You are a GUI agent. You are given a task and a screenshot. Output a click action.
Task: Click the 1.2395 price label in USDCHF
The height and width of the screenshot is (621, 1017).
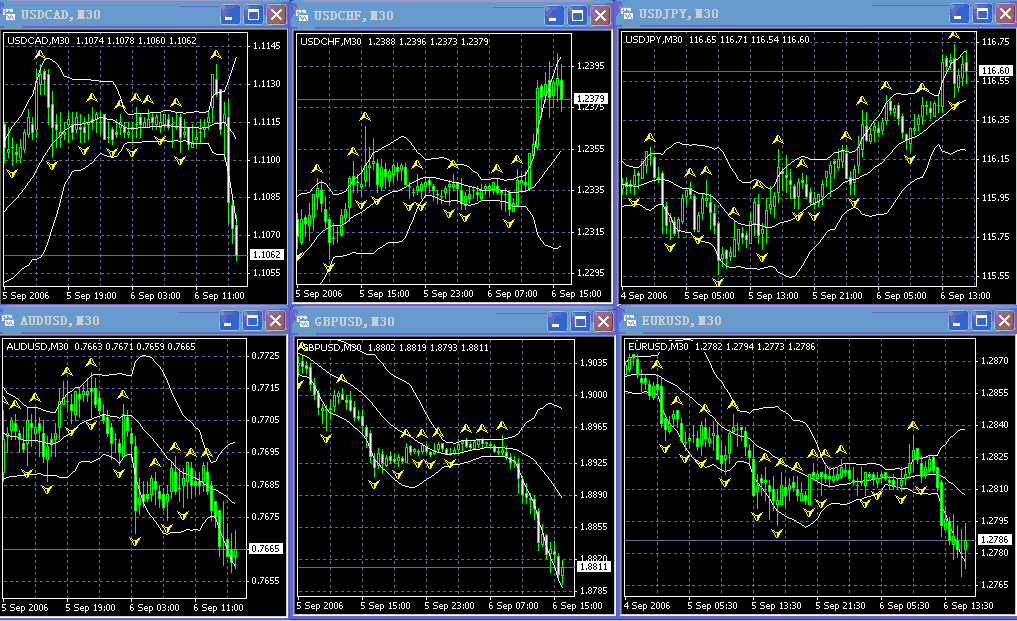[590, 66]
